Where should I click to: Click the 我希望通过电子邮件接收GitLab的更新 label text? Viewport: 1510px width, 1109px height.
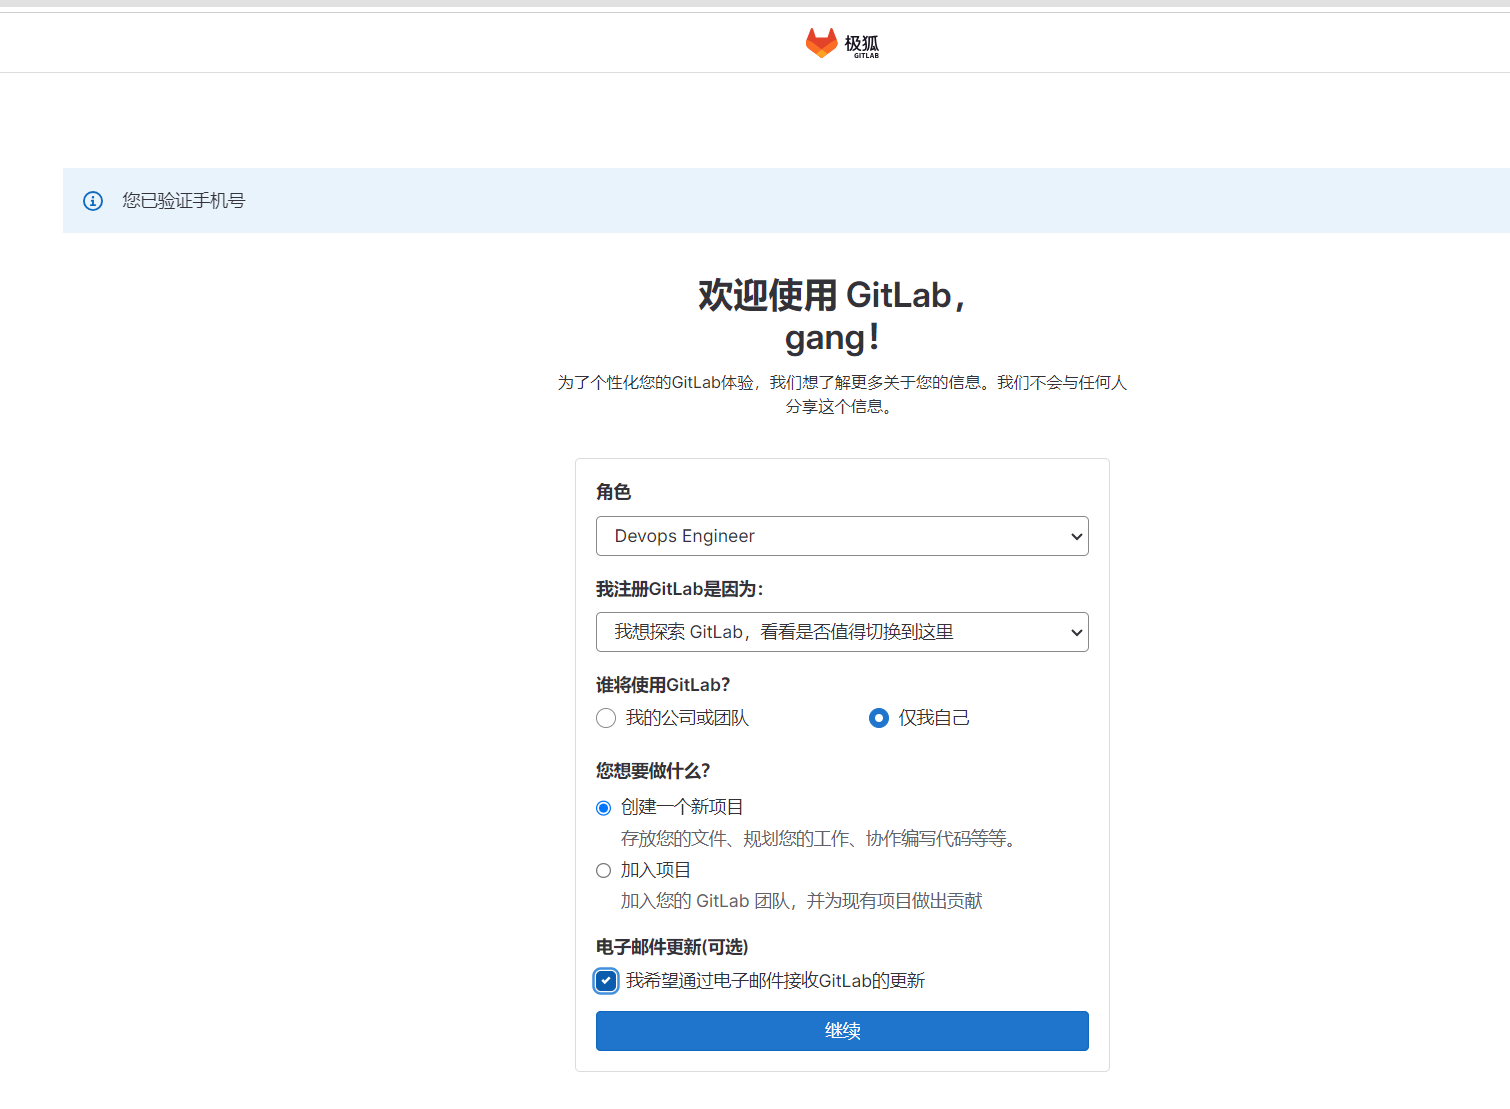(775, 981)
